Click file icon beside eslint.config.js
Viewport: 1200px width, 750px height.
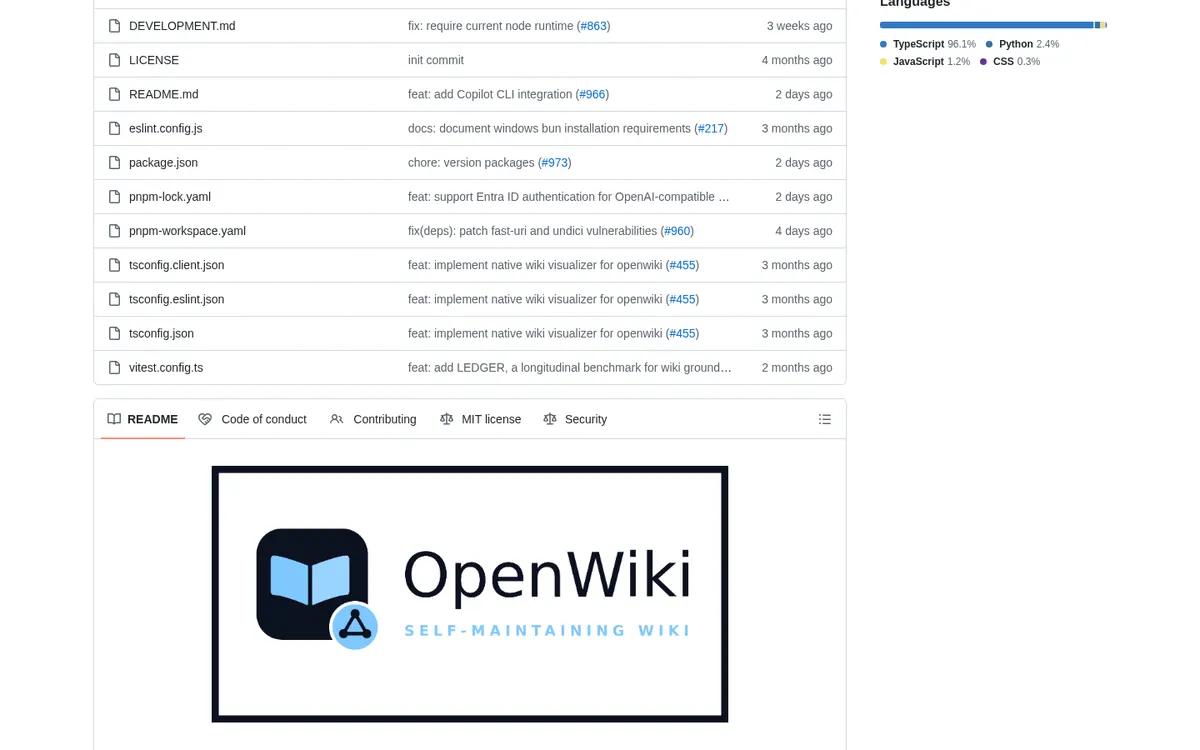115,128
